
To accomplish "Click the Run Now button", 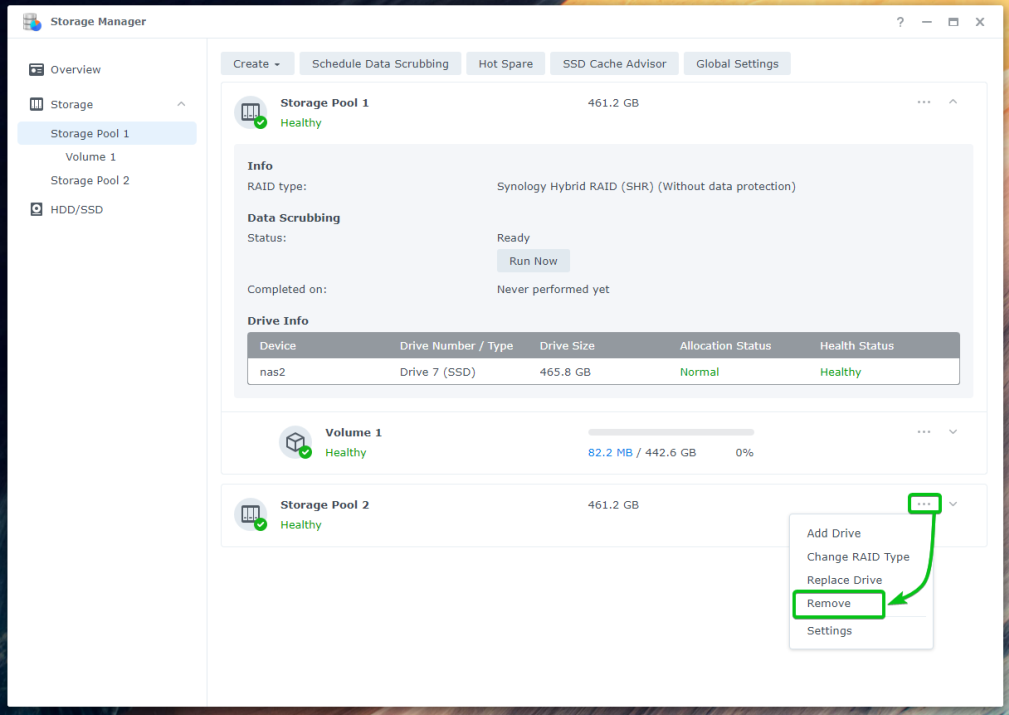I will click(x=533, y=261).
